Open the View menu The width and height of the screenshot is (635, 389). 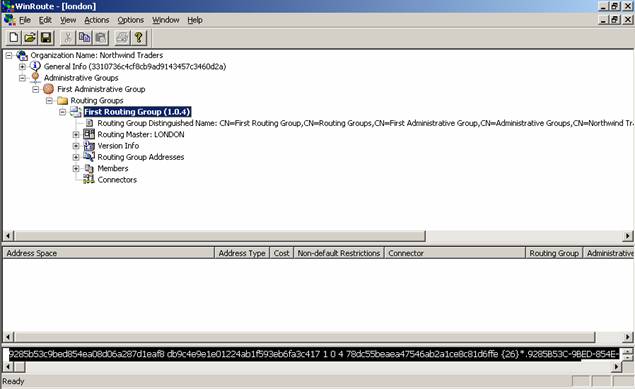coord(68,20)
